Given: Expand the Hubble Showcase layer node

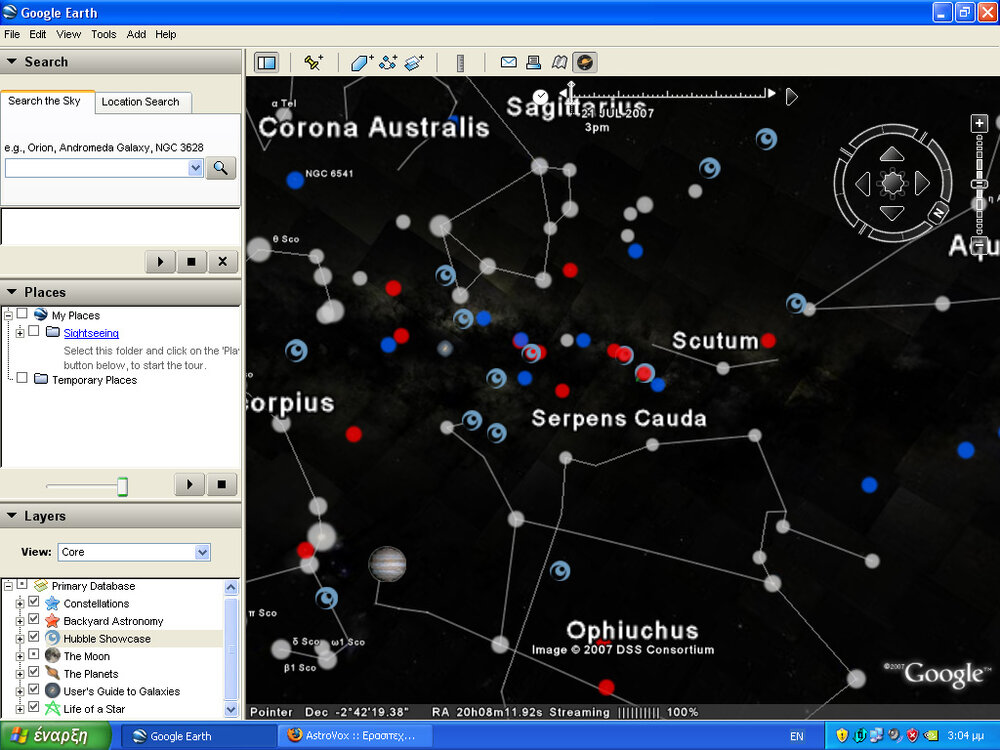Looking at the screenshot, I should (20, 638).
